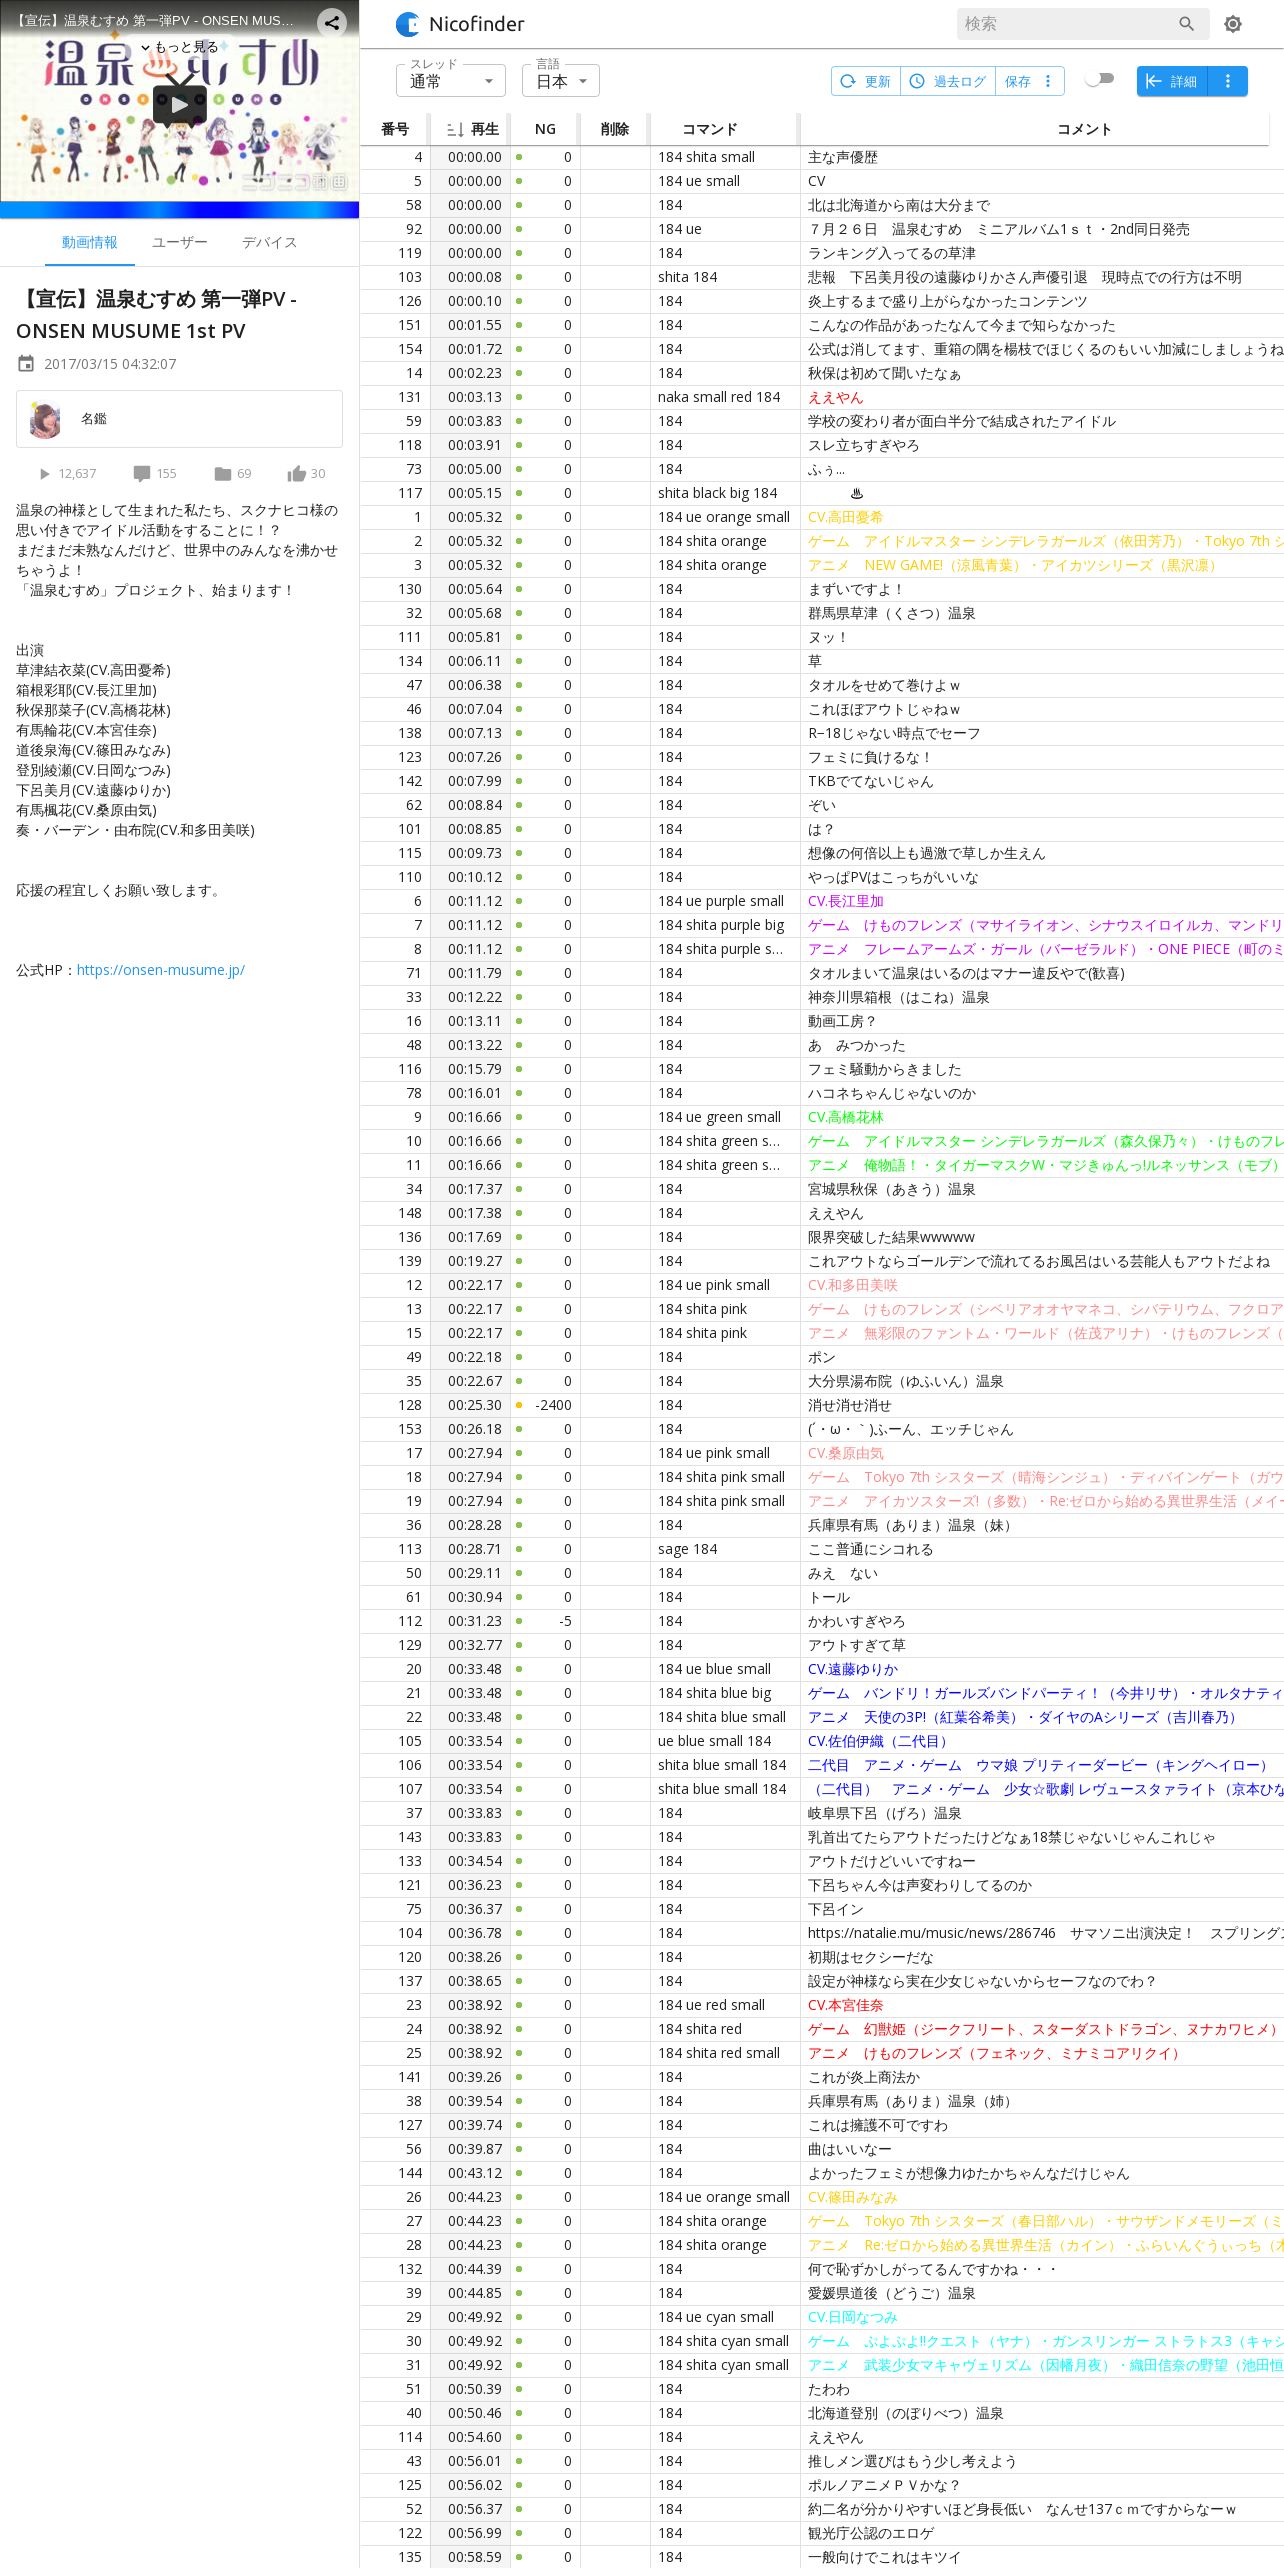The height and width of the screenshot is (2568, 1284).
Task: Open the official onsen-musume.jp link
Action: 161,970
